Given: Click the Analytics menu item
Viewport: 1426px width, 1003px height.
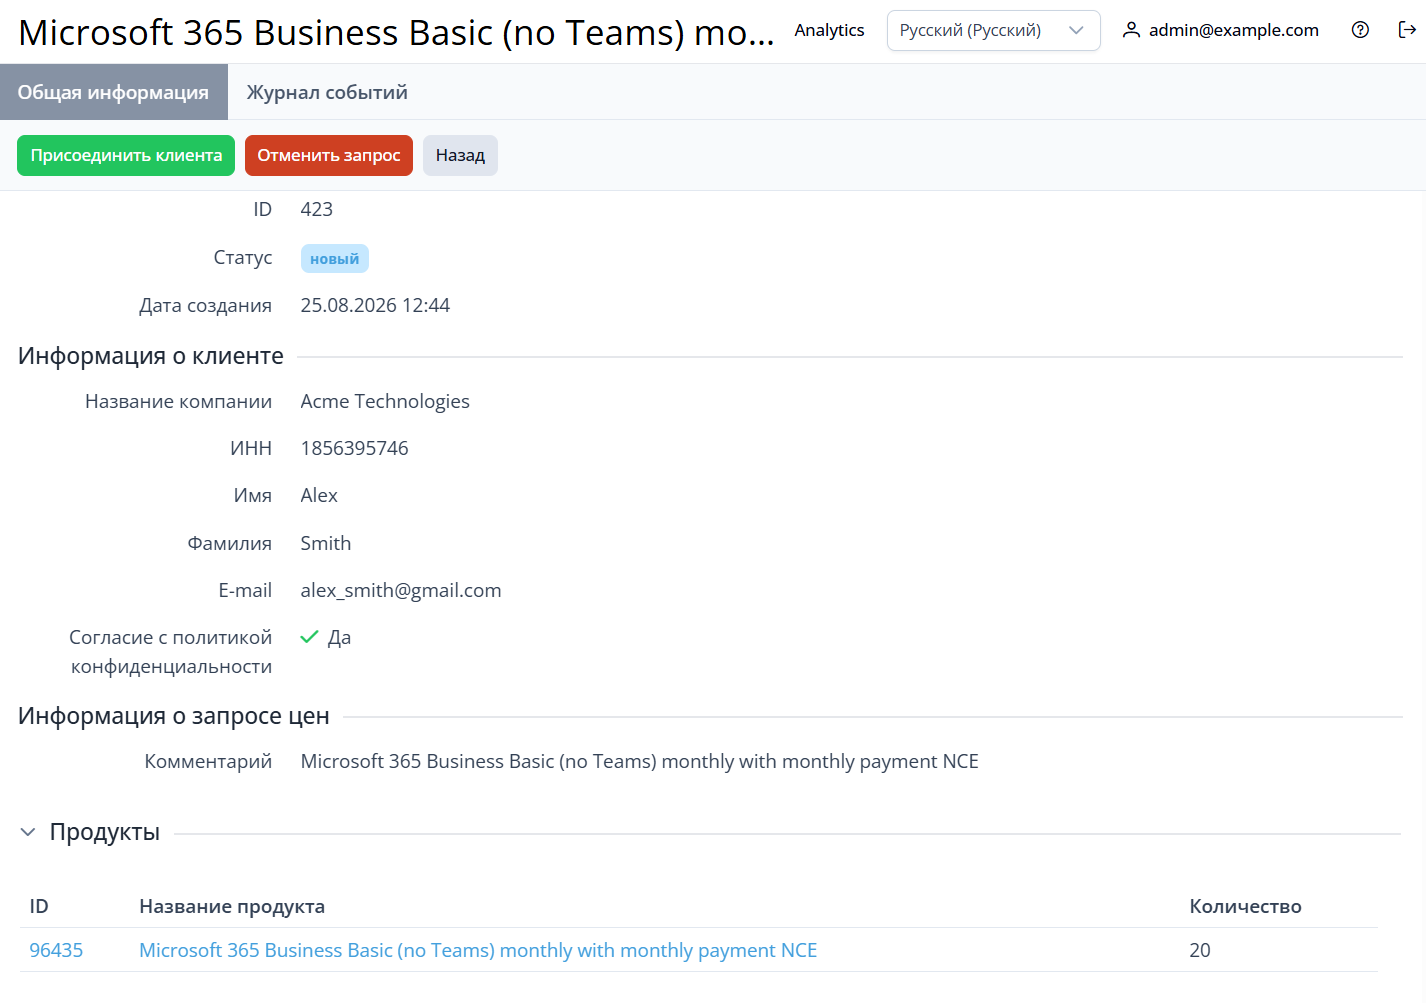Looking at the screenshot, I should pyautogui.click(x=829, y=30).
